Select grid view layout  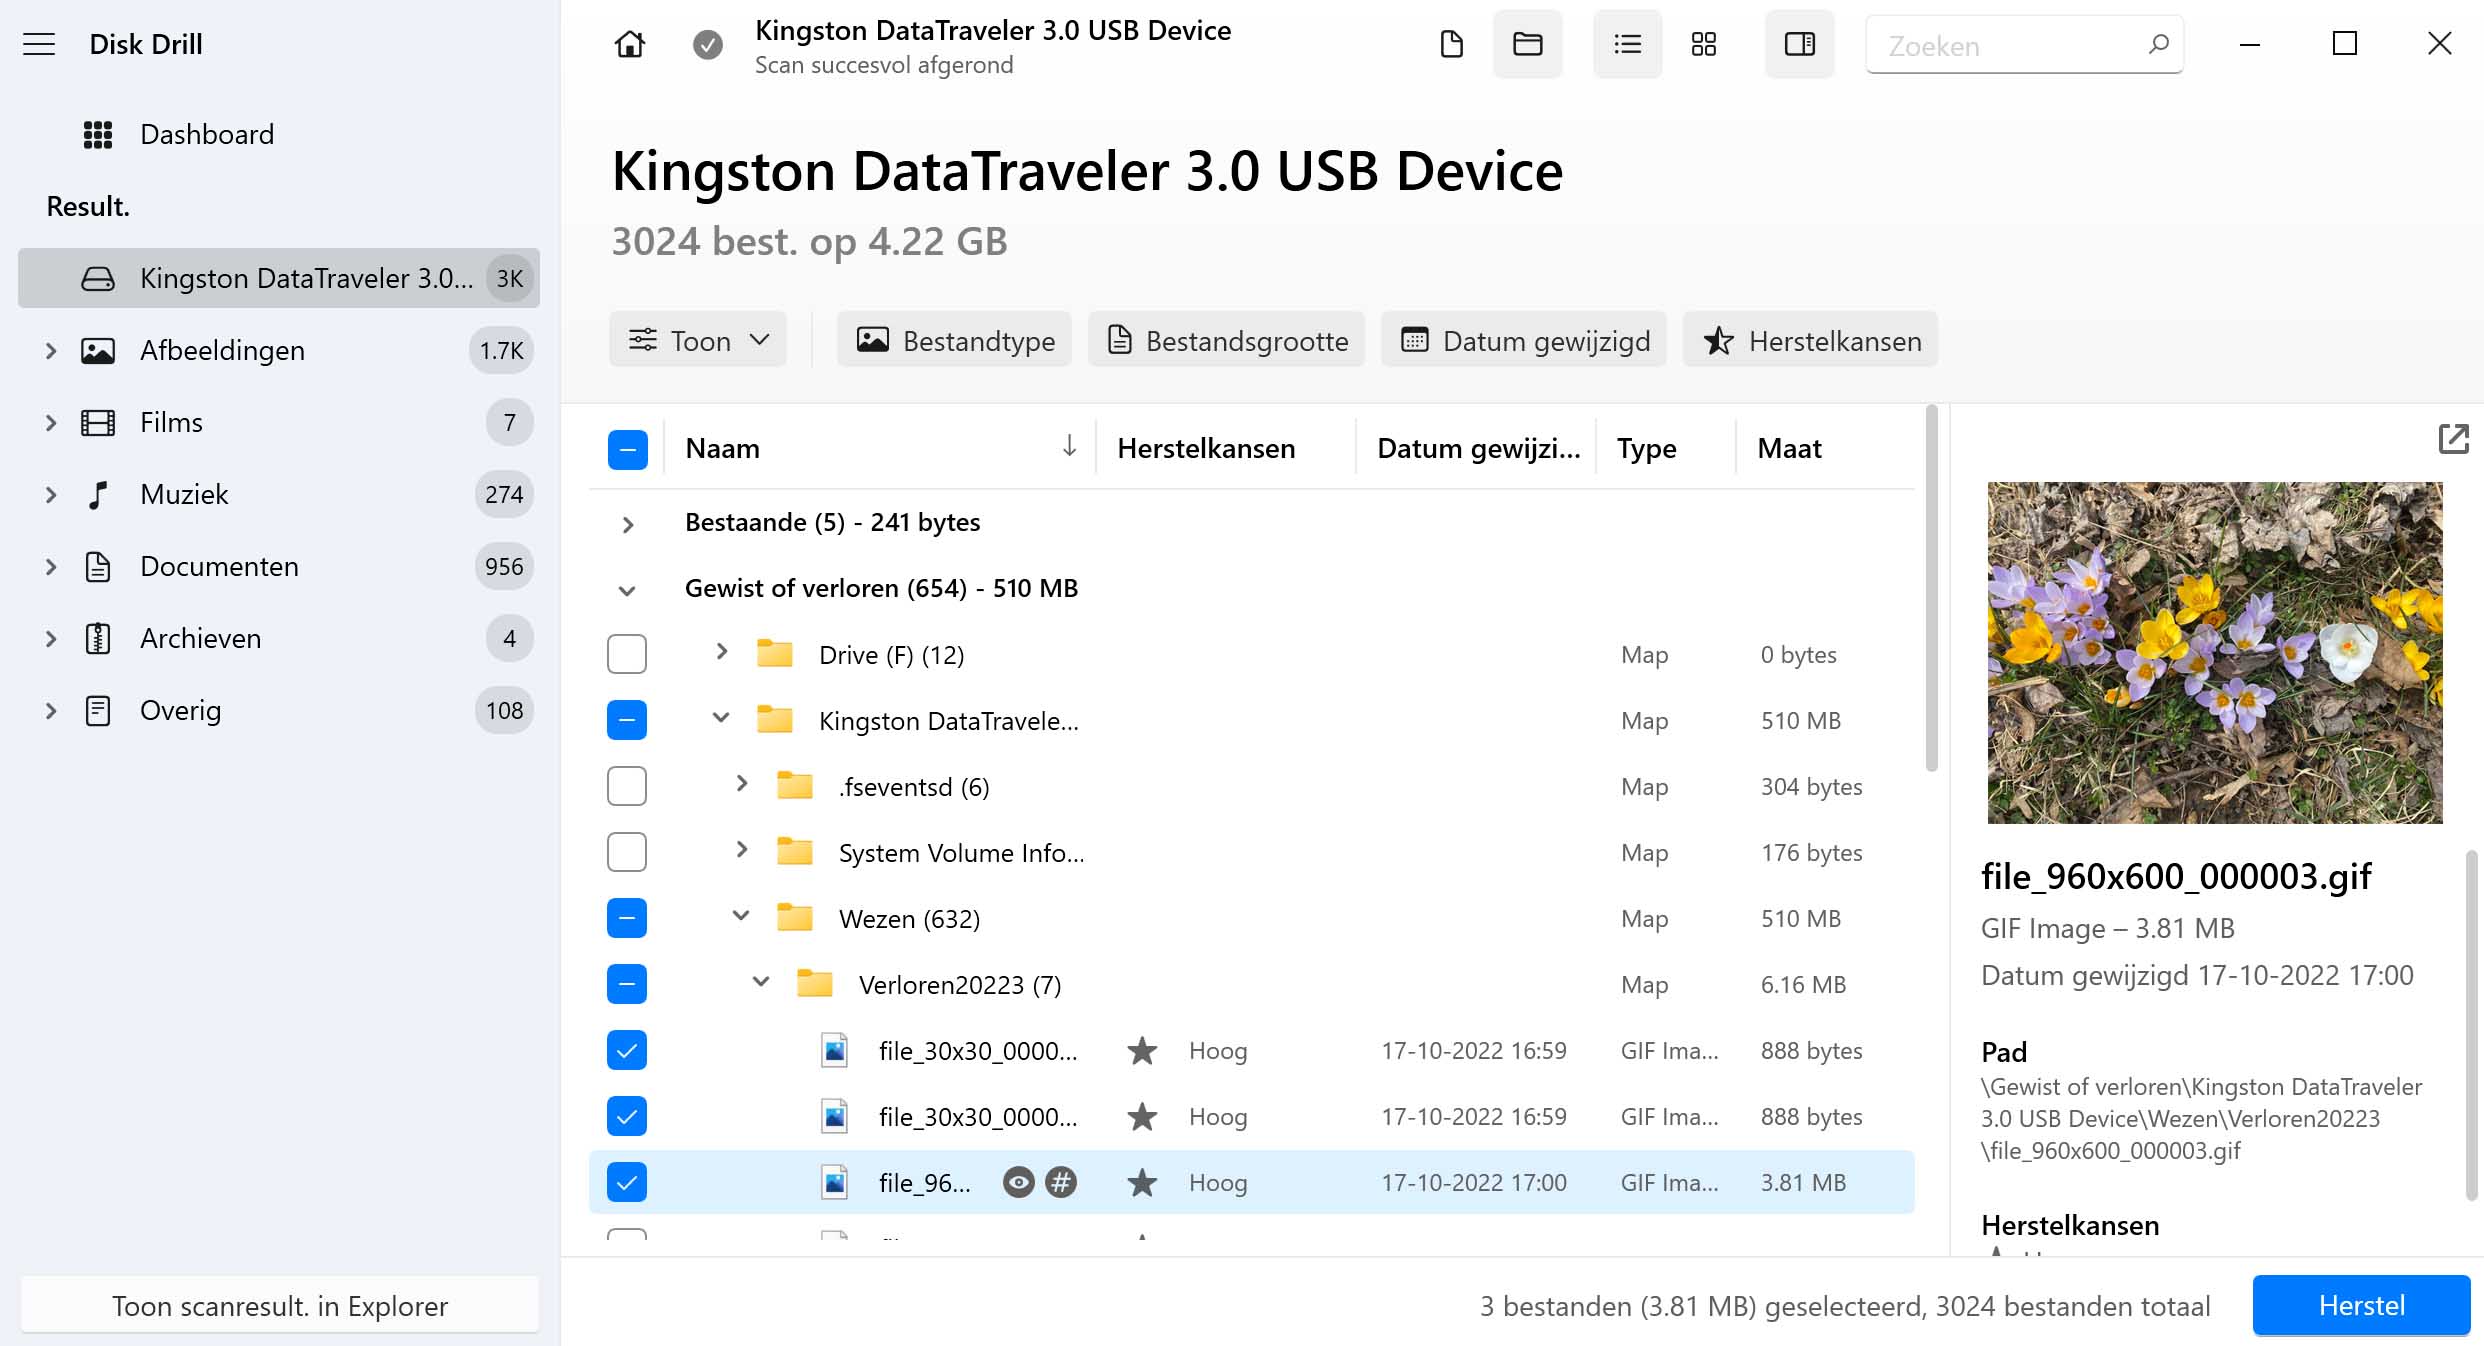tap(1704, 44)
